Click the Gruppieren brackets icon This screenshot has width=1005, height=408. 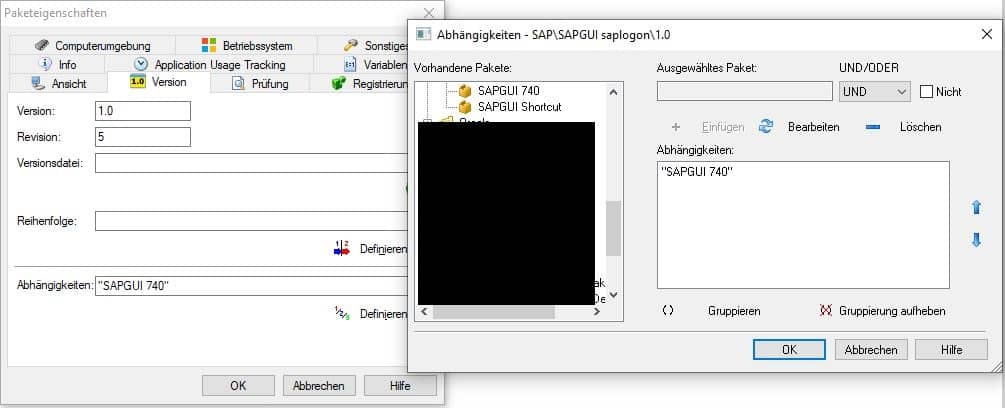point(668,311)
